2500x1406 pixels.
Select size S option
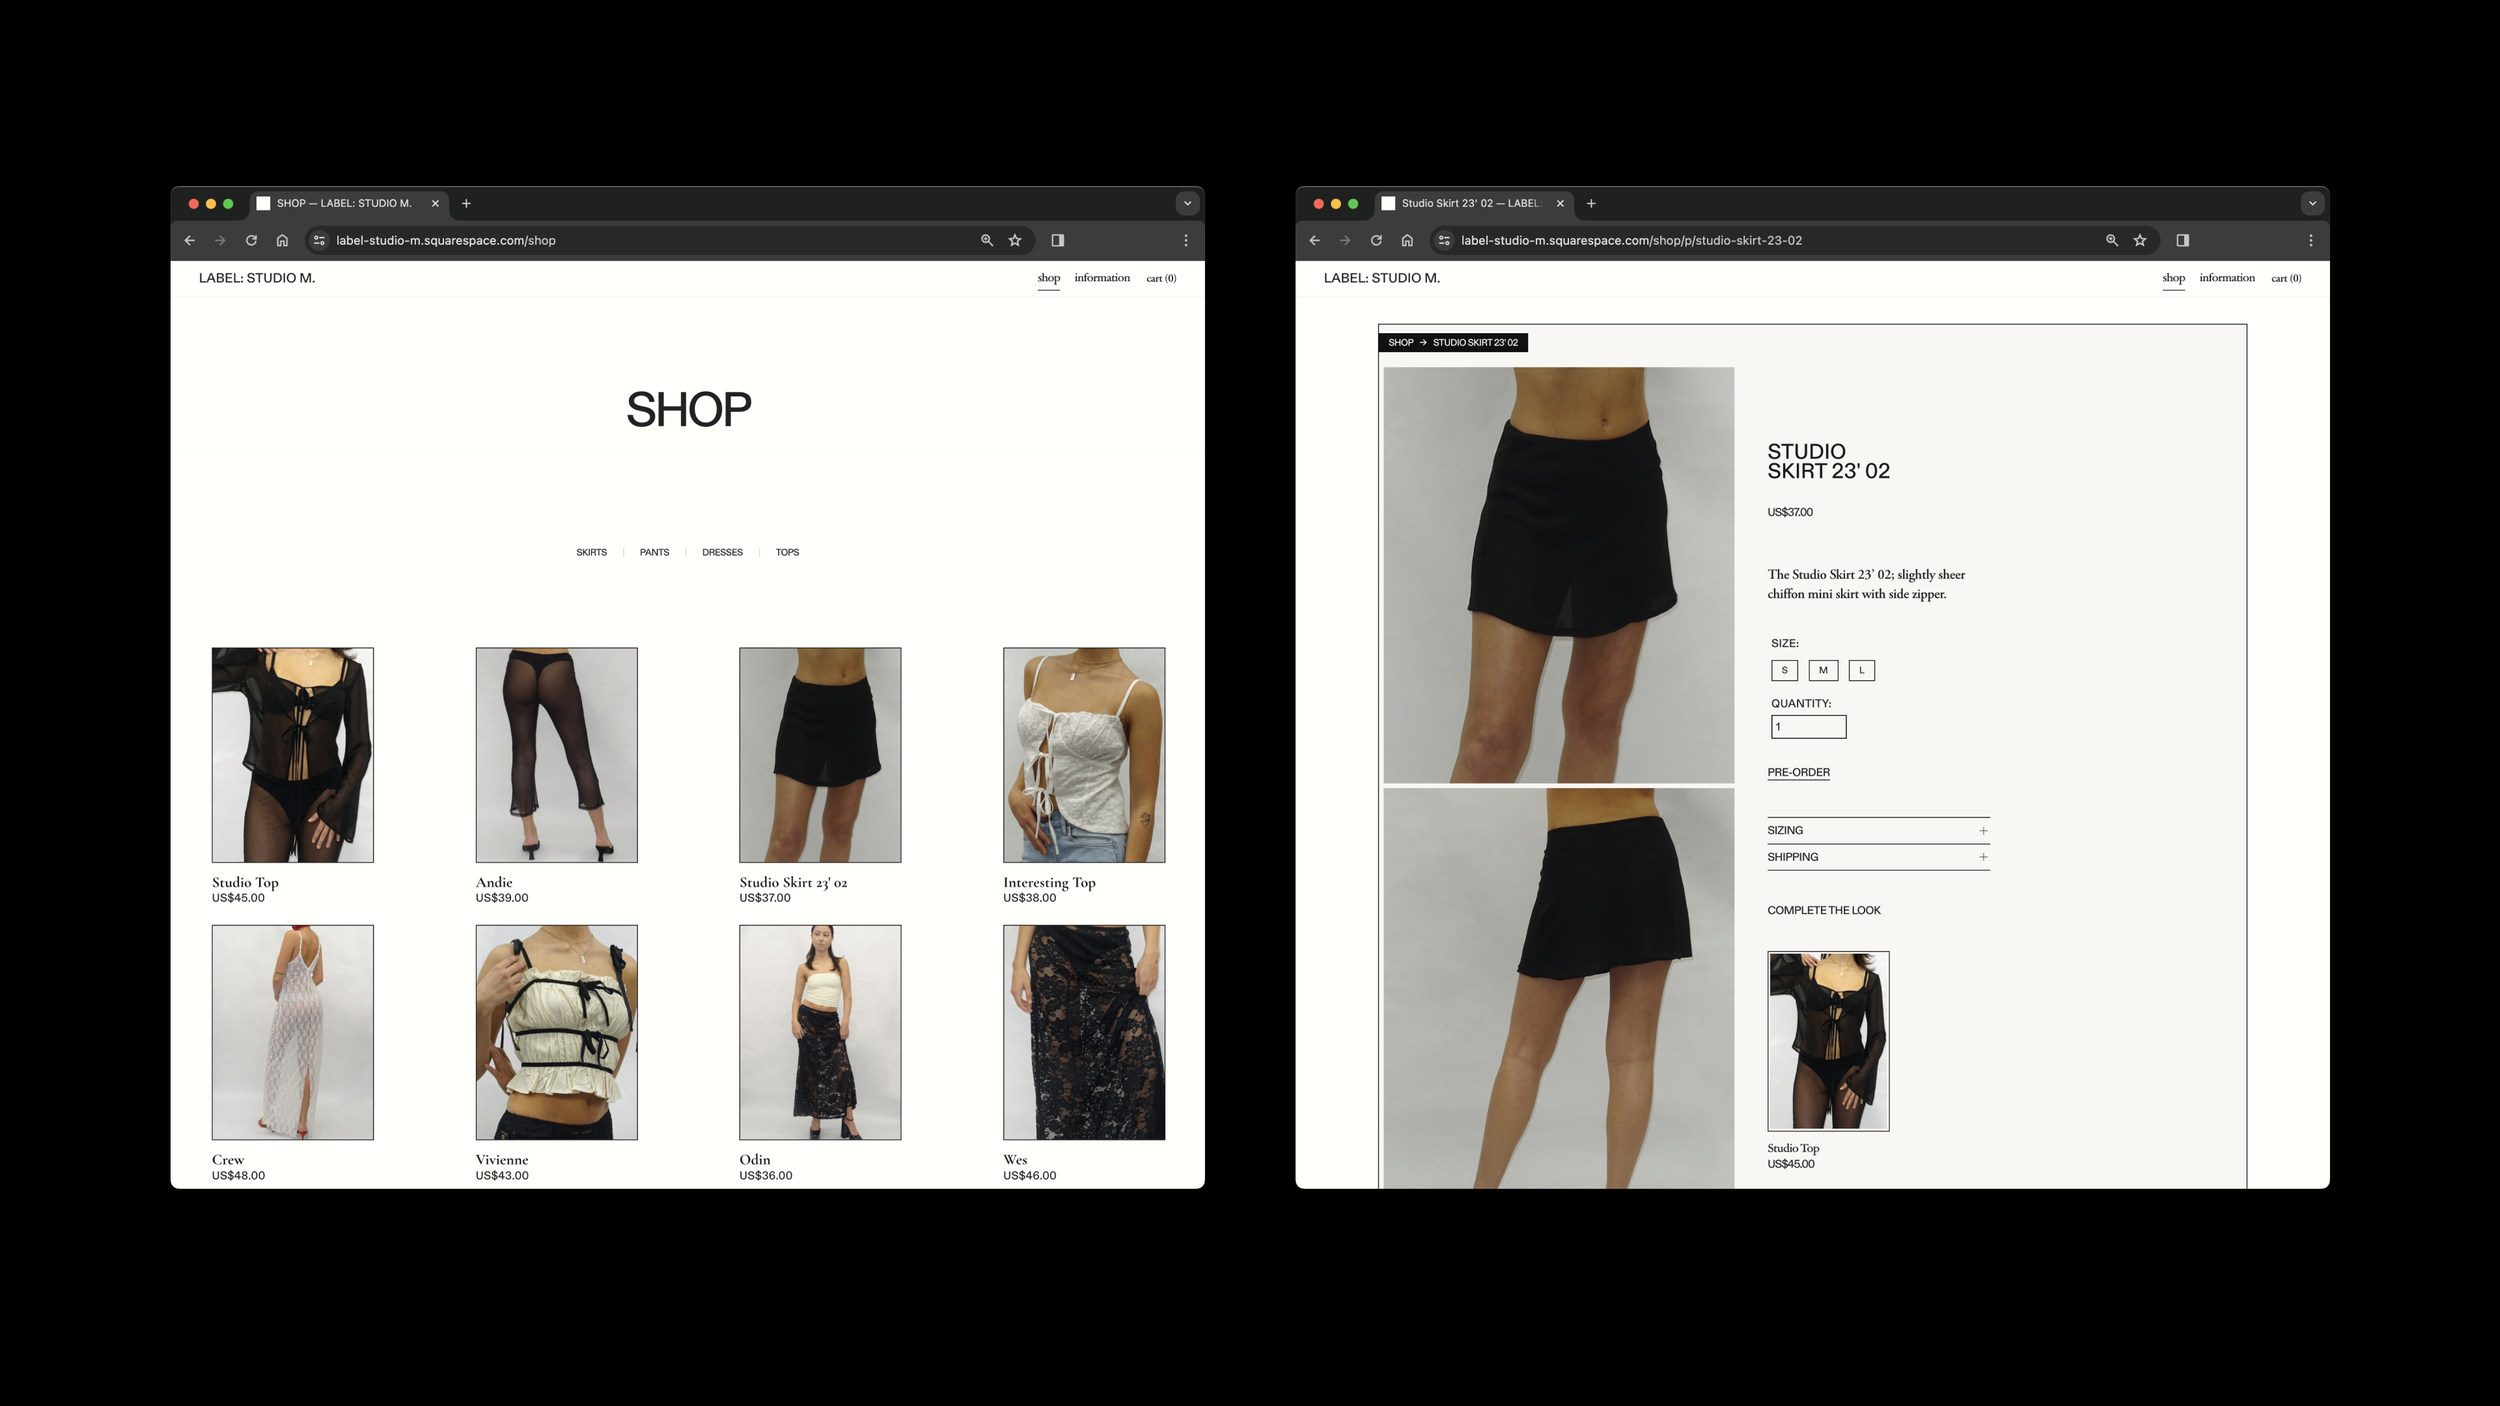[x=1784, y=670]
